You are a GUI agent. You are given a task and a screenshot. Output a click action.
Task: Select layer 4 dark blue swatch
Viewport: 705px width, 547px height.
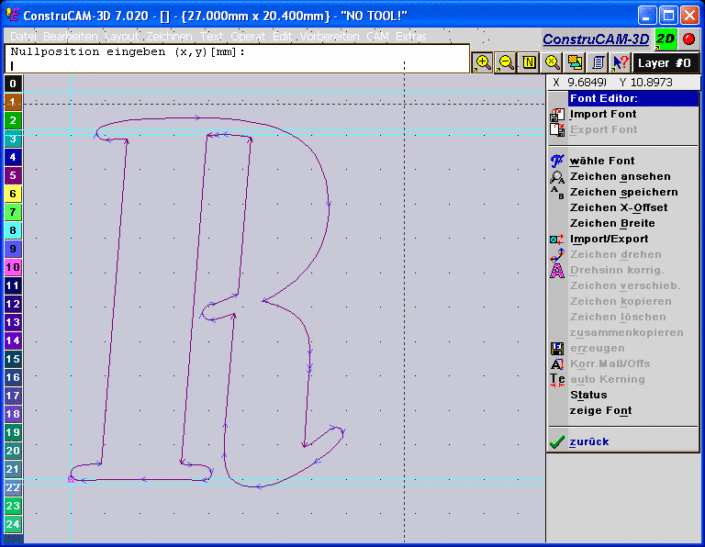[13, 157]
